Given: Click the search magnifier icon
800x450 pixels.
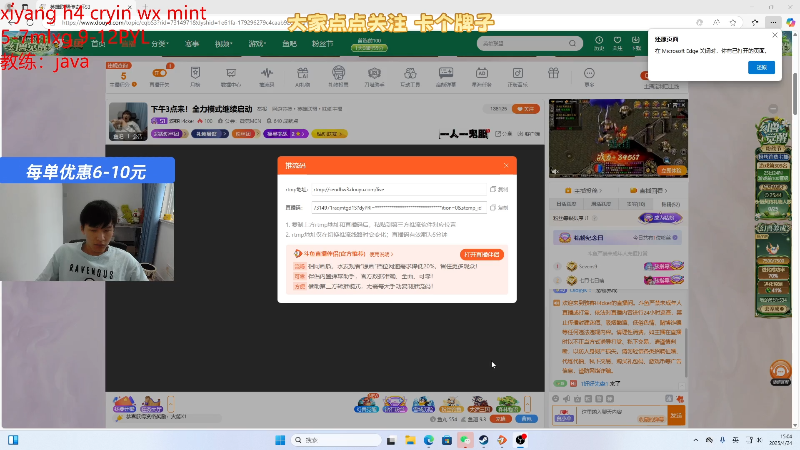Looking at the screenshot, I should 572,43.
